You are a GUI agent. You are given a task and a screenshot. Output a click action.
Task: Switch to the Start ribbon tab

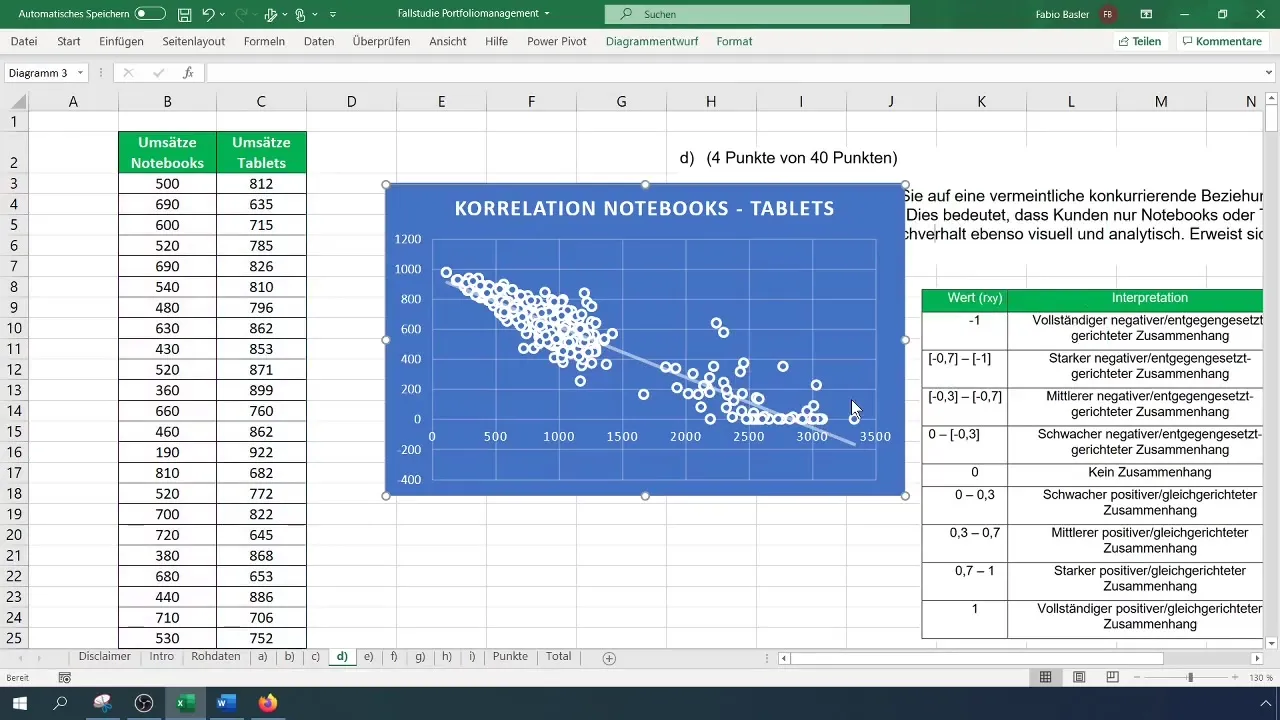pyautogui.click(x=69, y=41)
